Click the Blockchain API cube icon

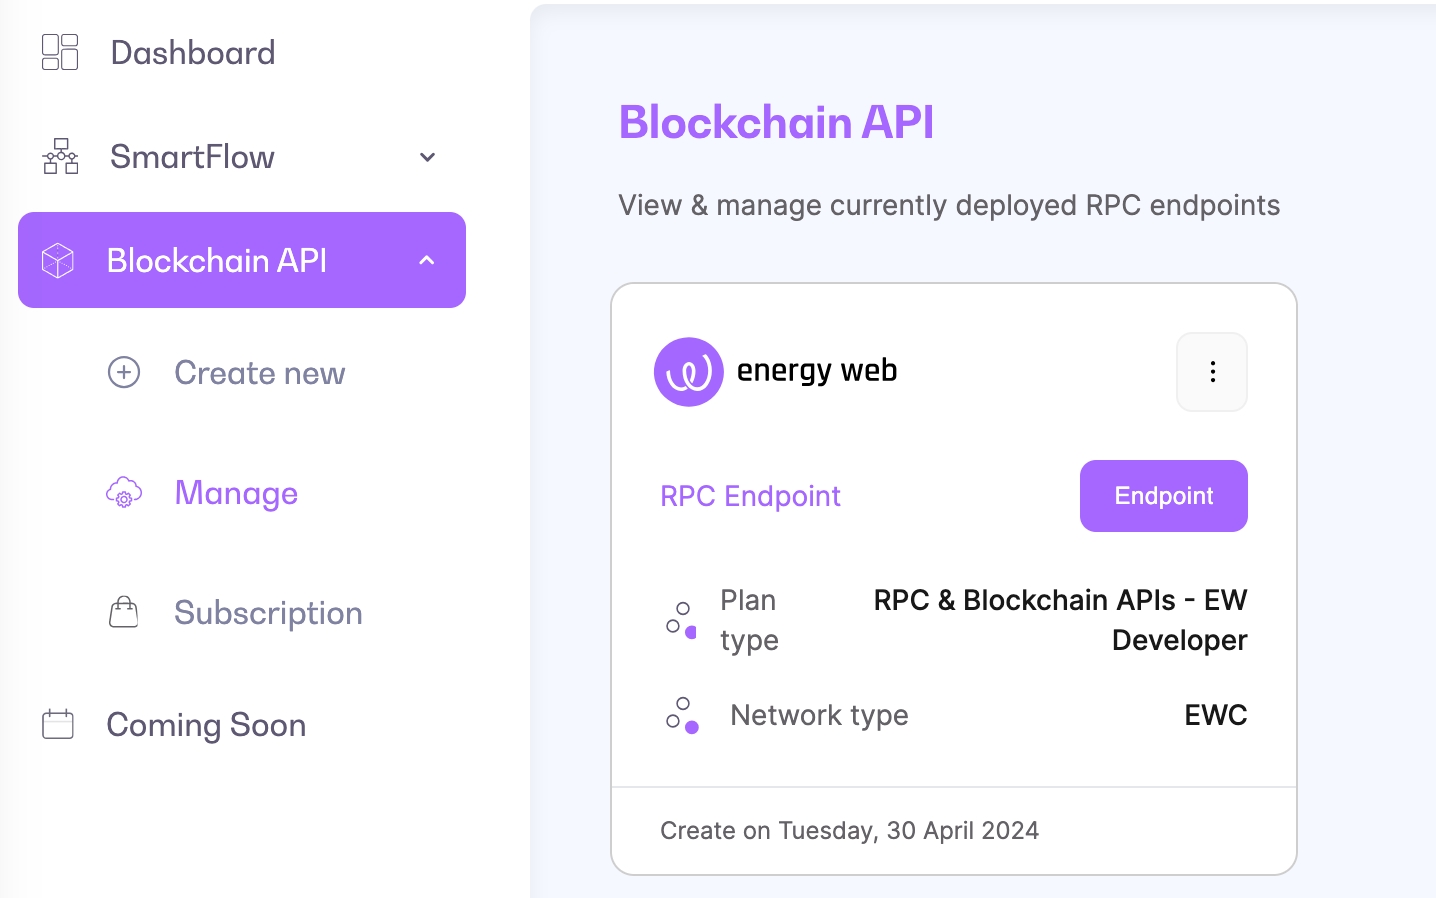[58, 260]
